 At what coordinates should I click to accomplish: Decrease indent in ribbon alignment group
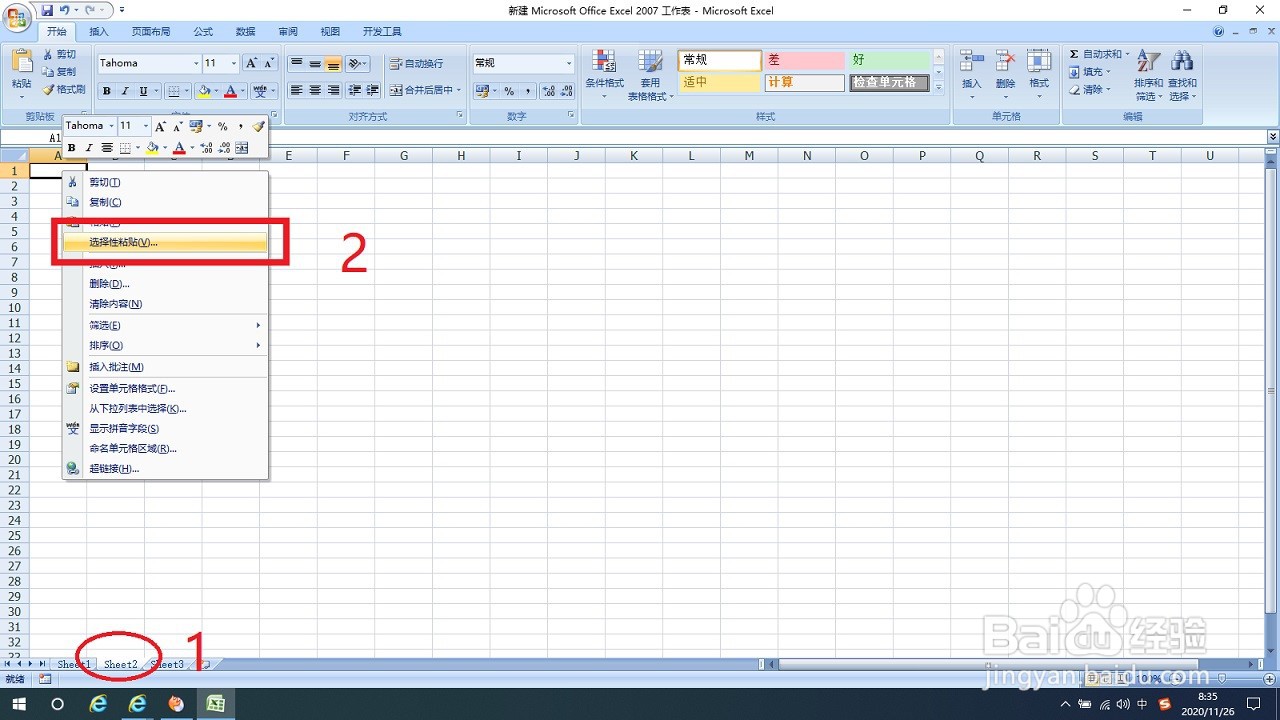tap(356, 90)
